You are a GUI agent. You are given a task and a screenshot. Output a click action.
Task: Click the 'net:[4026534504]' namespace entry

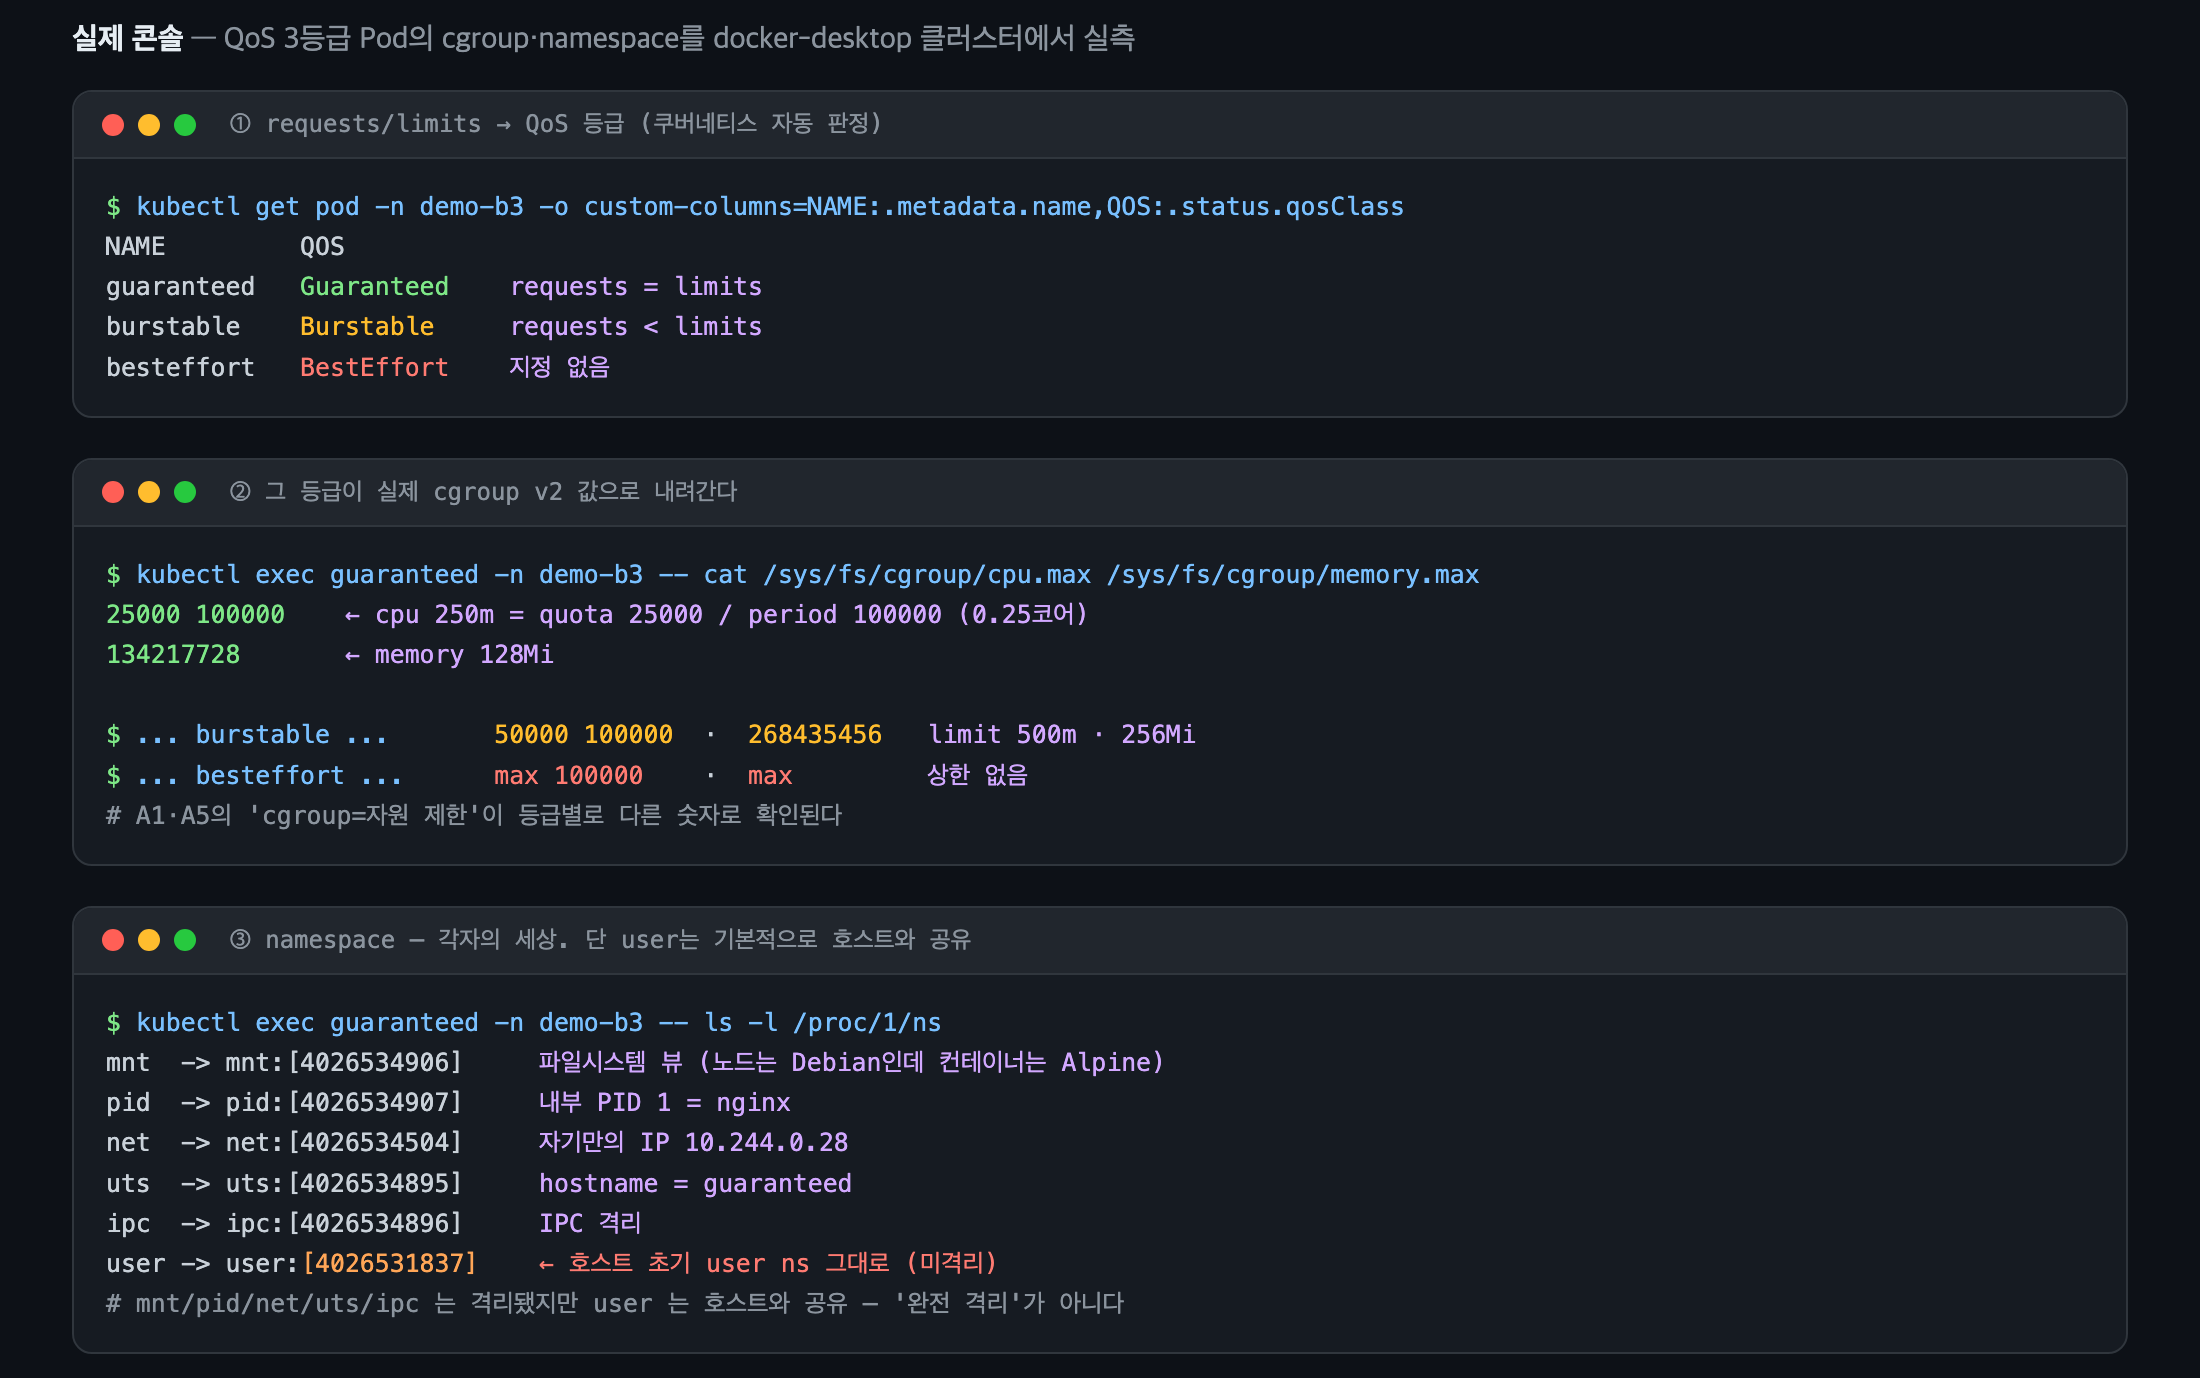(344, 1143)
